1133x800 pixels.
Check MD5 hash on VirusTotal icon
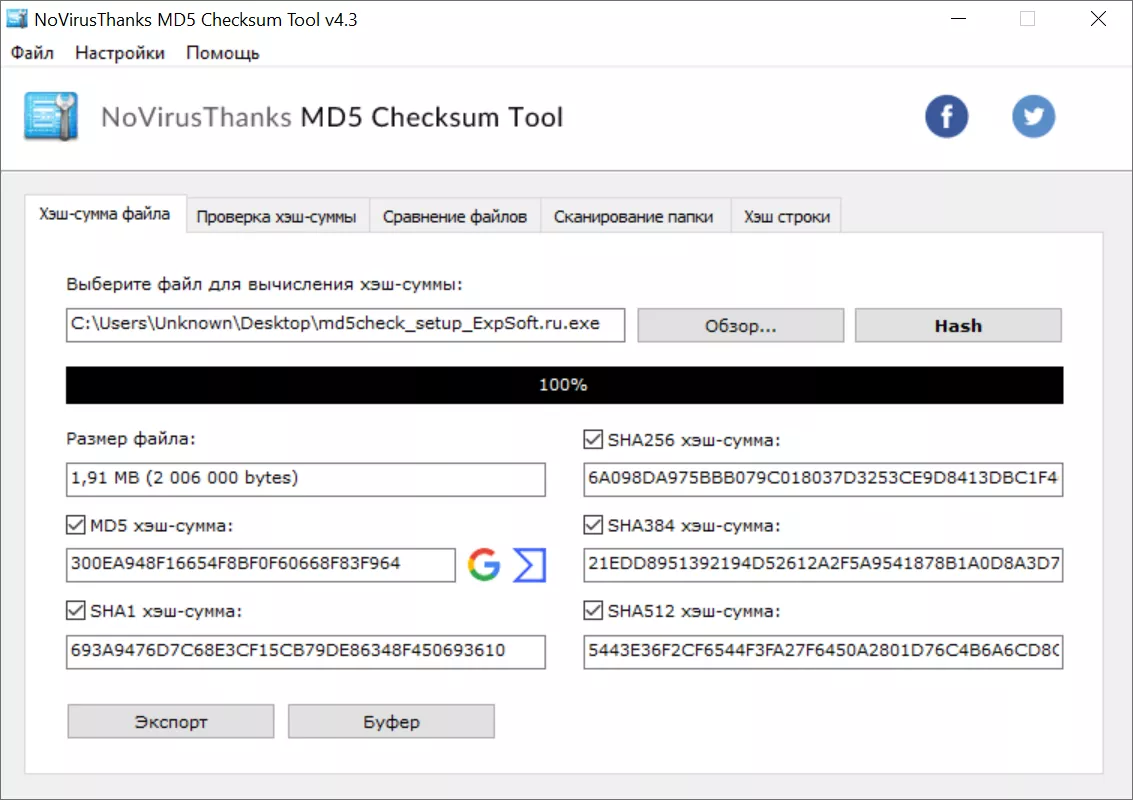coord(530,564)
